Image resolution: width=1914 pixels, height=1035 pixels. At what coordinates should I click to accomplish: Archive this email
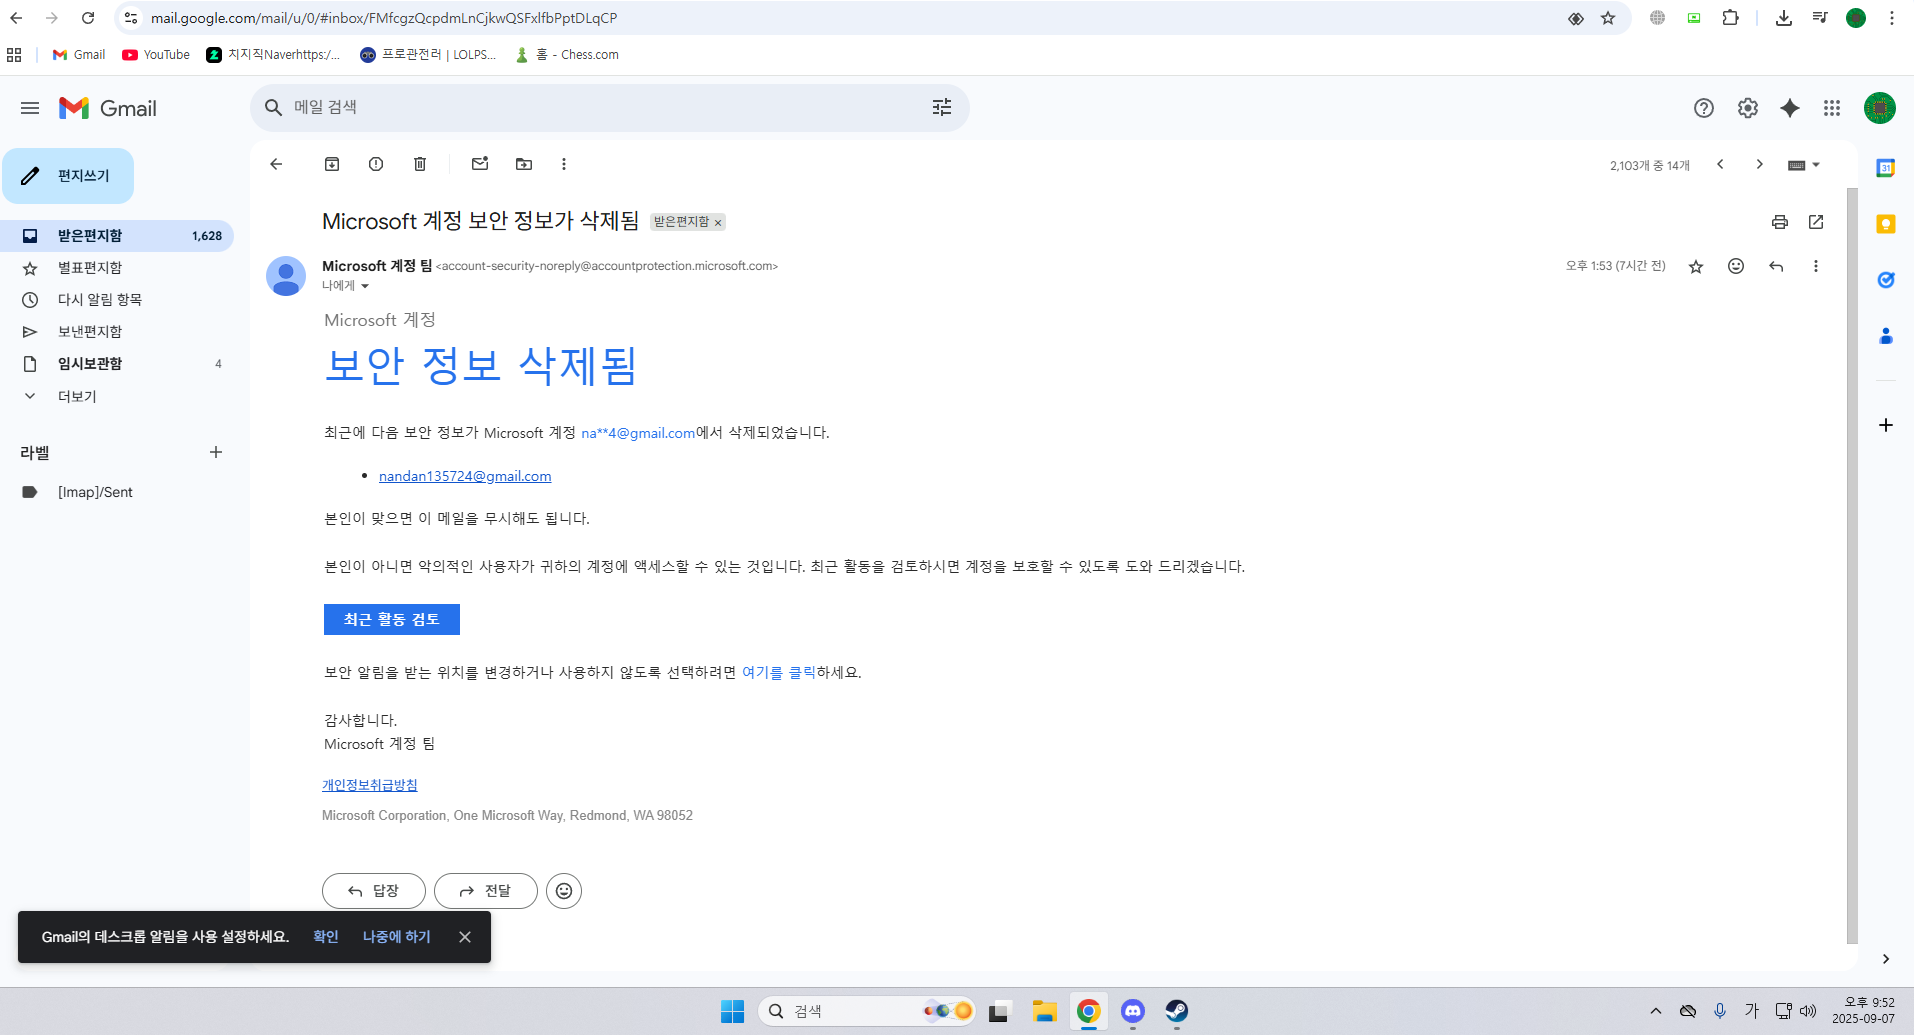[332, 164]
